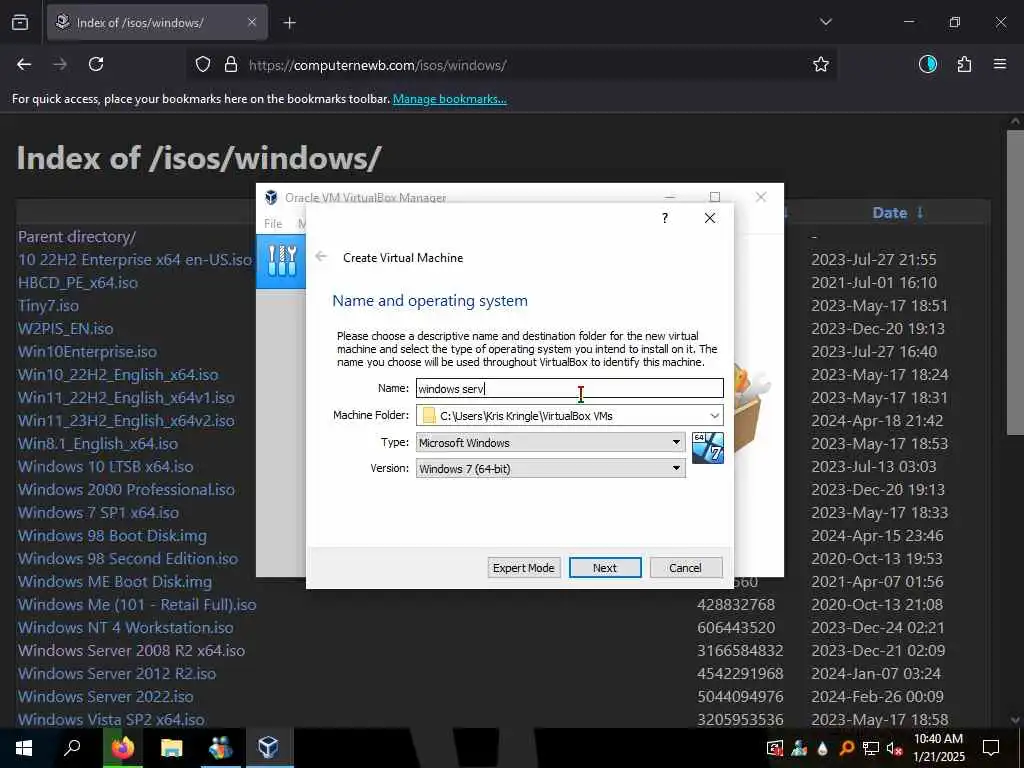The height and width of the screenshot is (768, 1024).
Task: Open Win8.1_English_x64.iso link
Action: click(x=98, y=443)
